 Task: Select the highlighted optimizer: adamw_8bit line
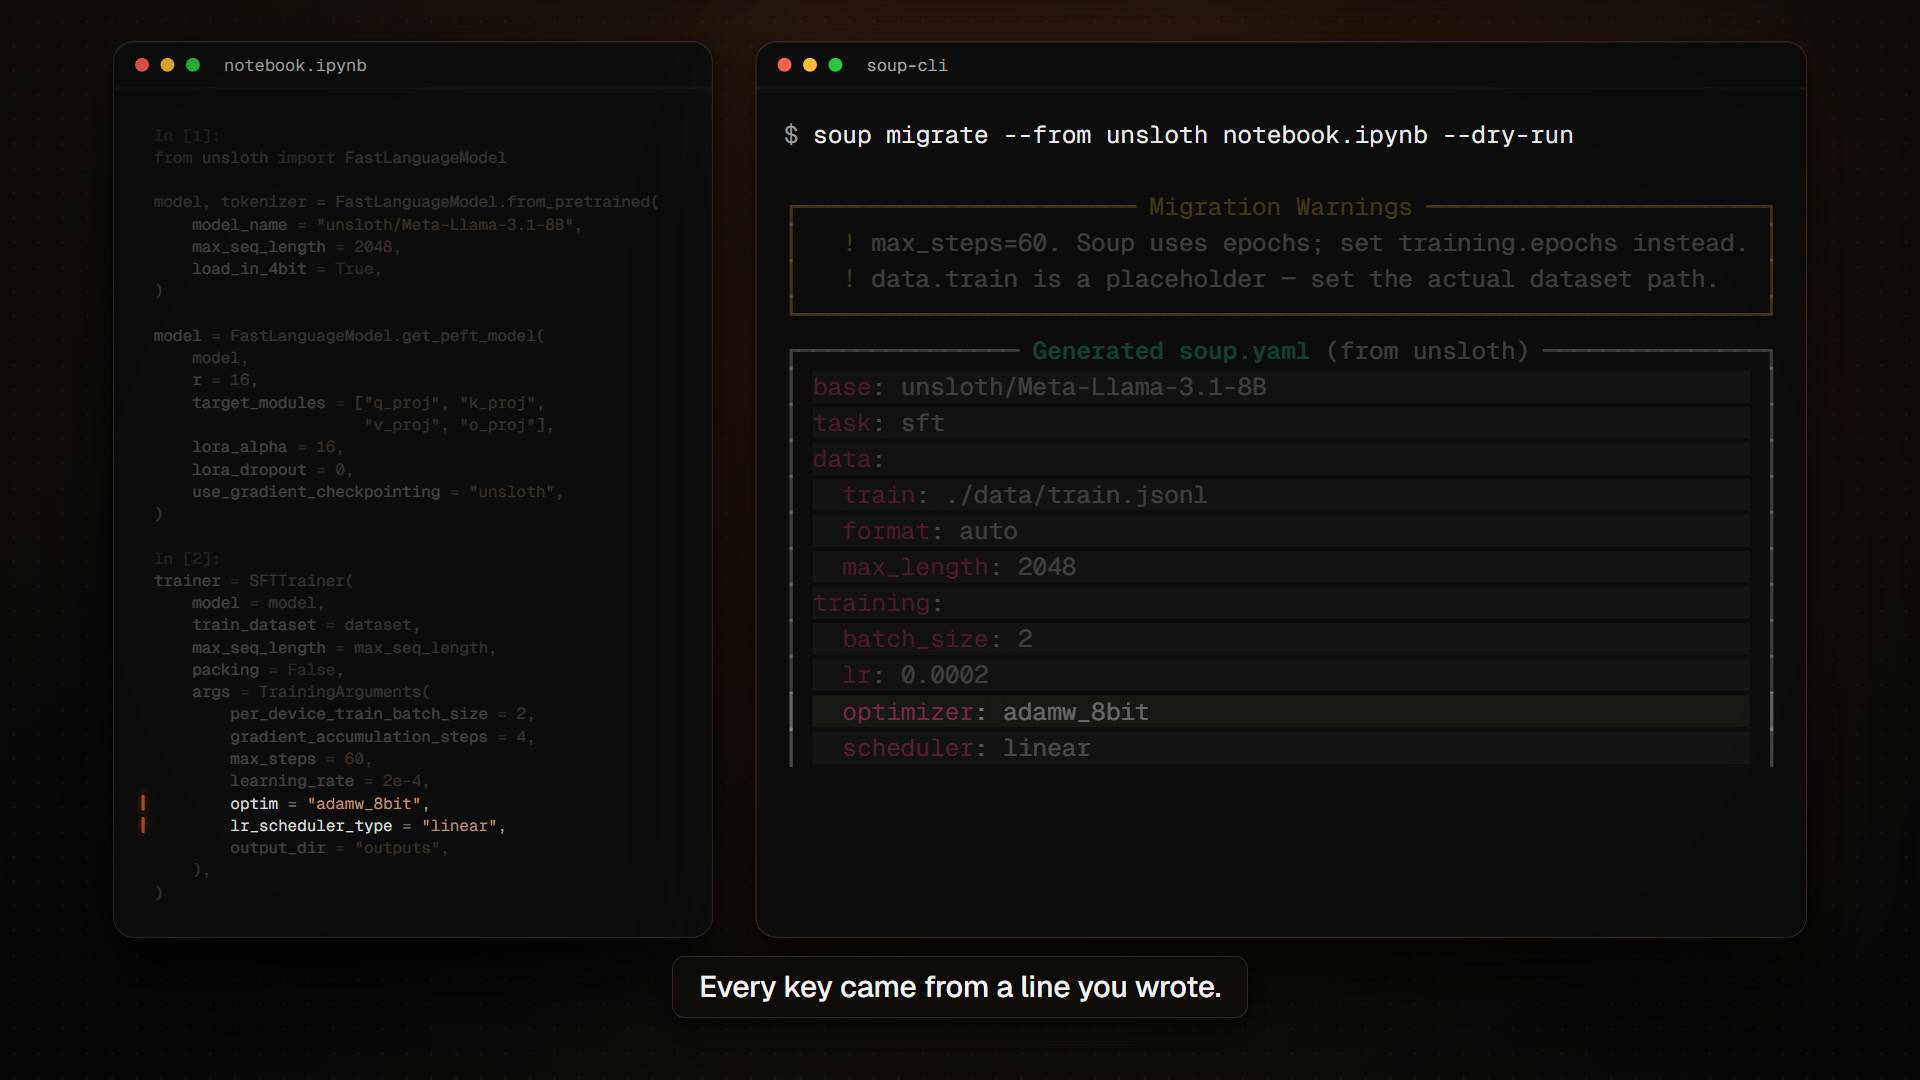[x=1281, y=712]
